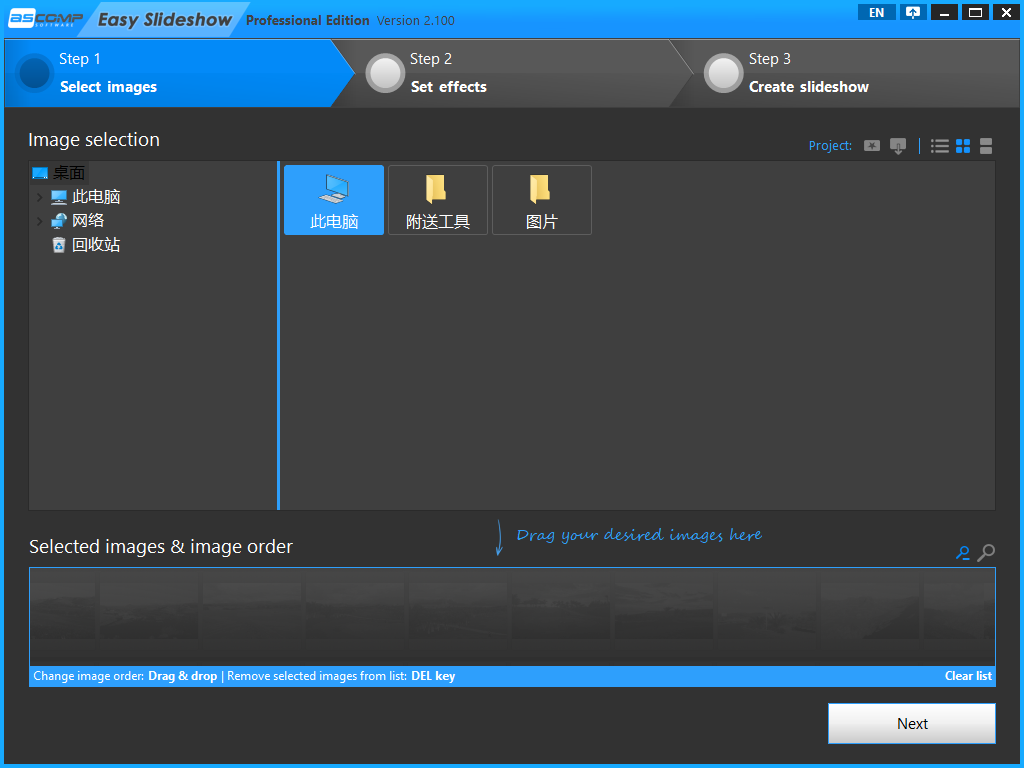This screenshot has height=768, width=1024.
Task: Save the current slideshow project
Action: 871,145
